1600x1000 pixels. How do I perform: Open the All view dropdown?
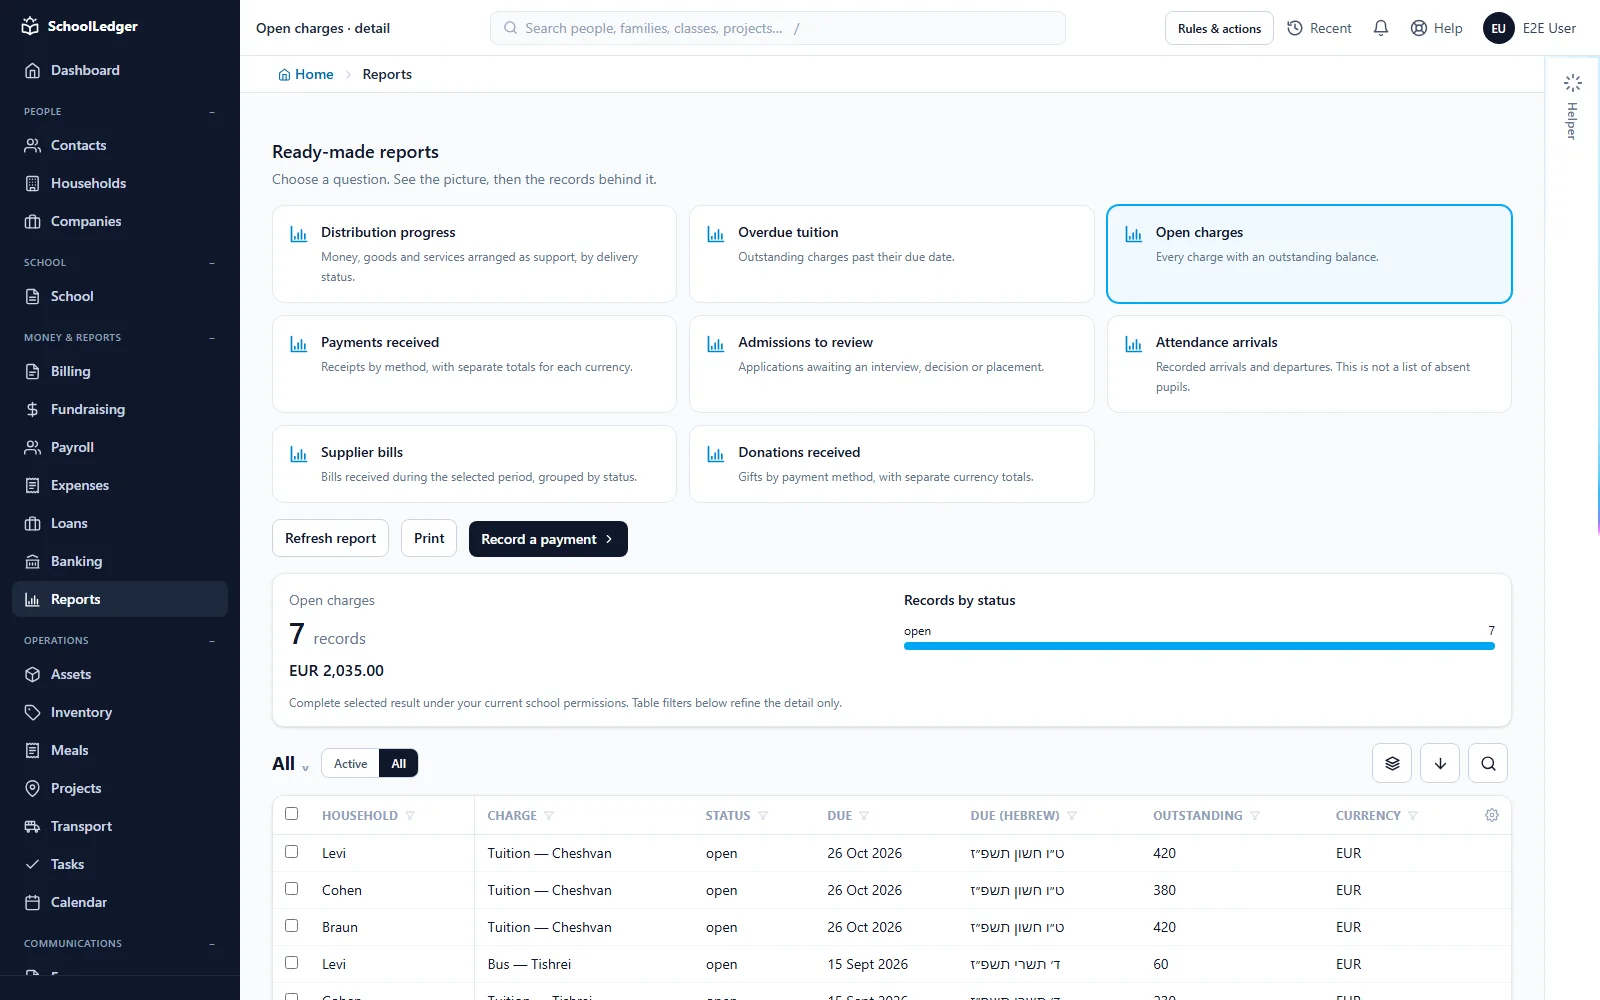tap(290, 764)
